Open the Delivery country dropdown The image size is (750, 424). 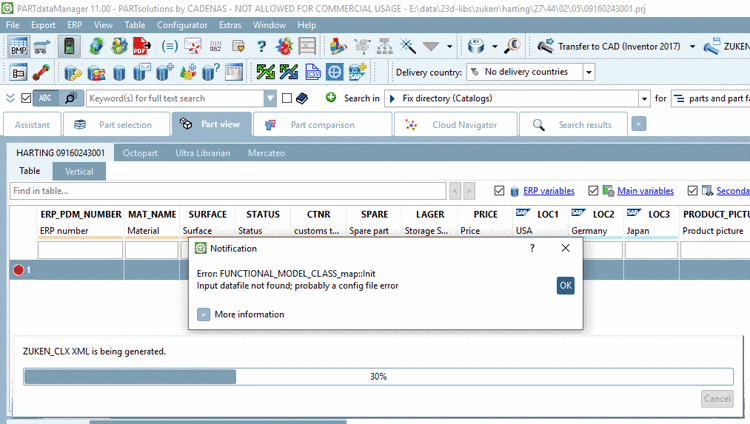click(x=589, y=72)
